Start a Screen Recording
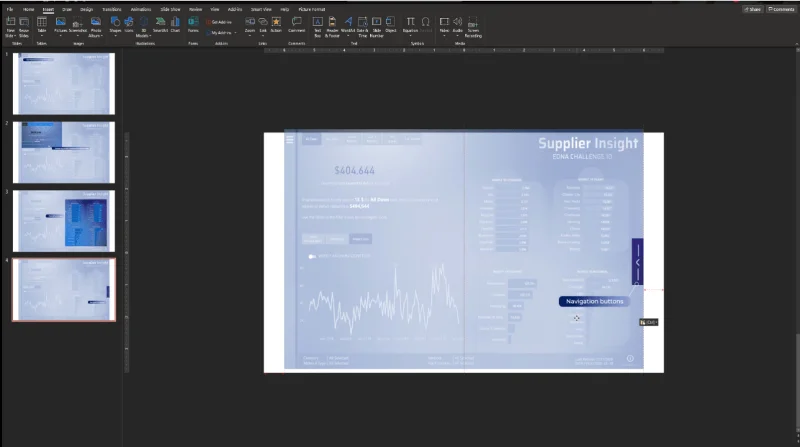Image resolution: width=800 pixels, height=447 pixels. pos(473,27)
